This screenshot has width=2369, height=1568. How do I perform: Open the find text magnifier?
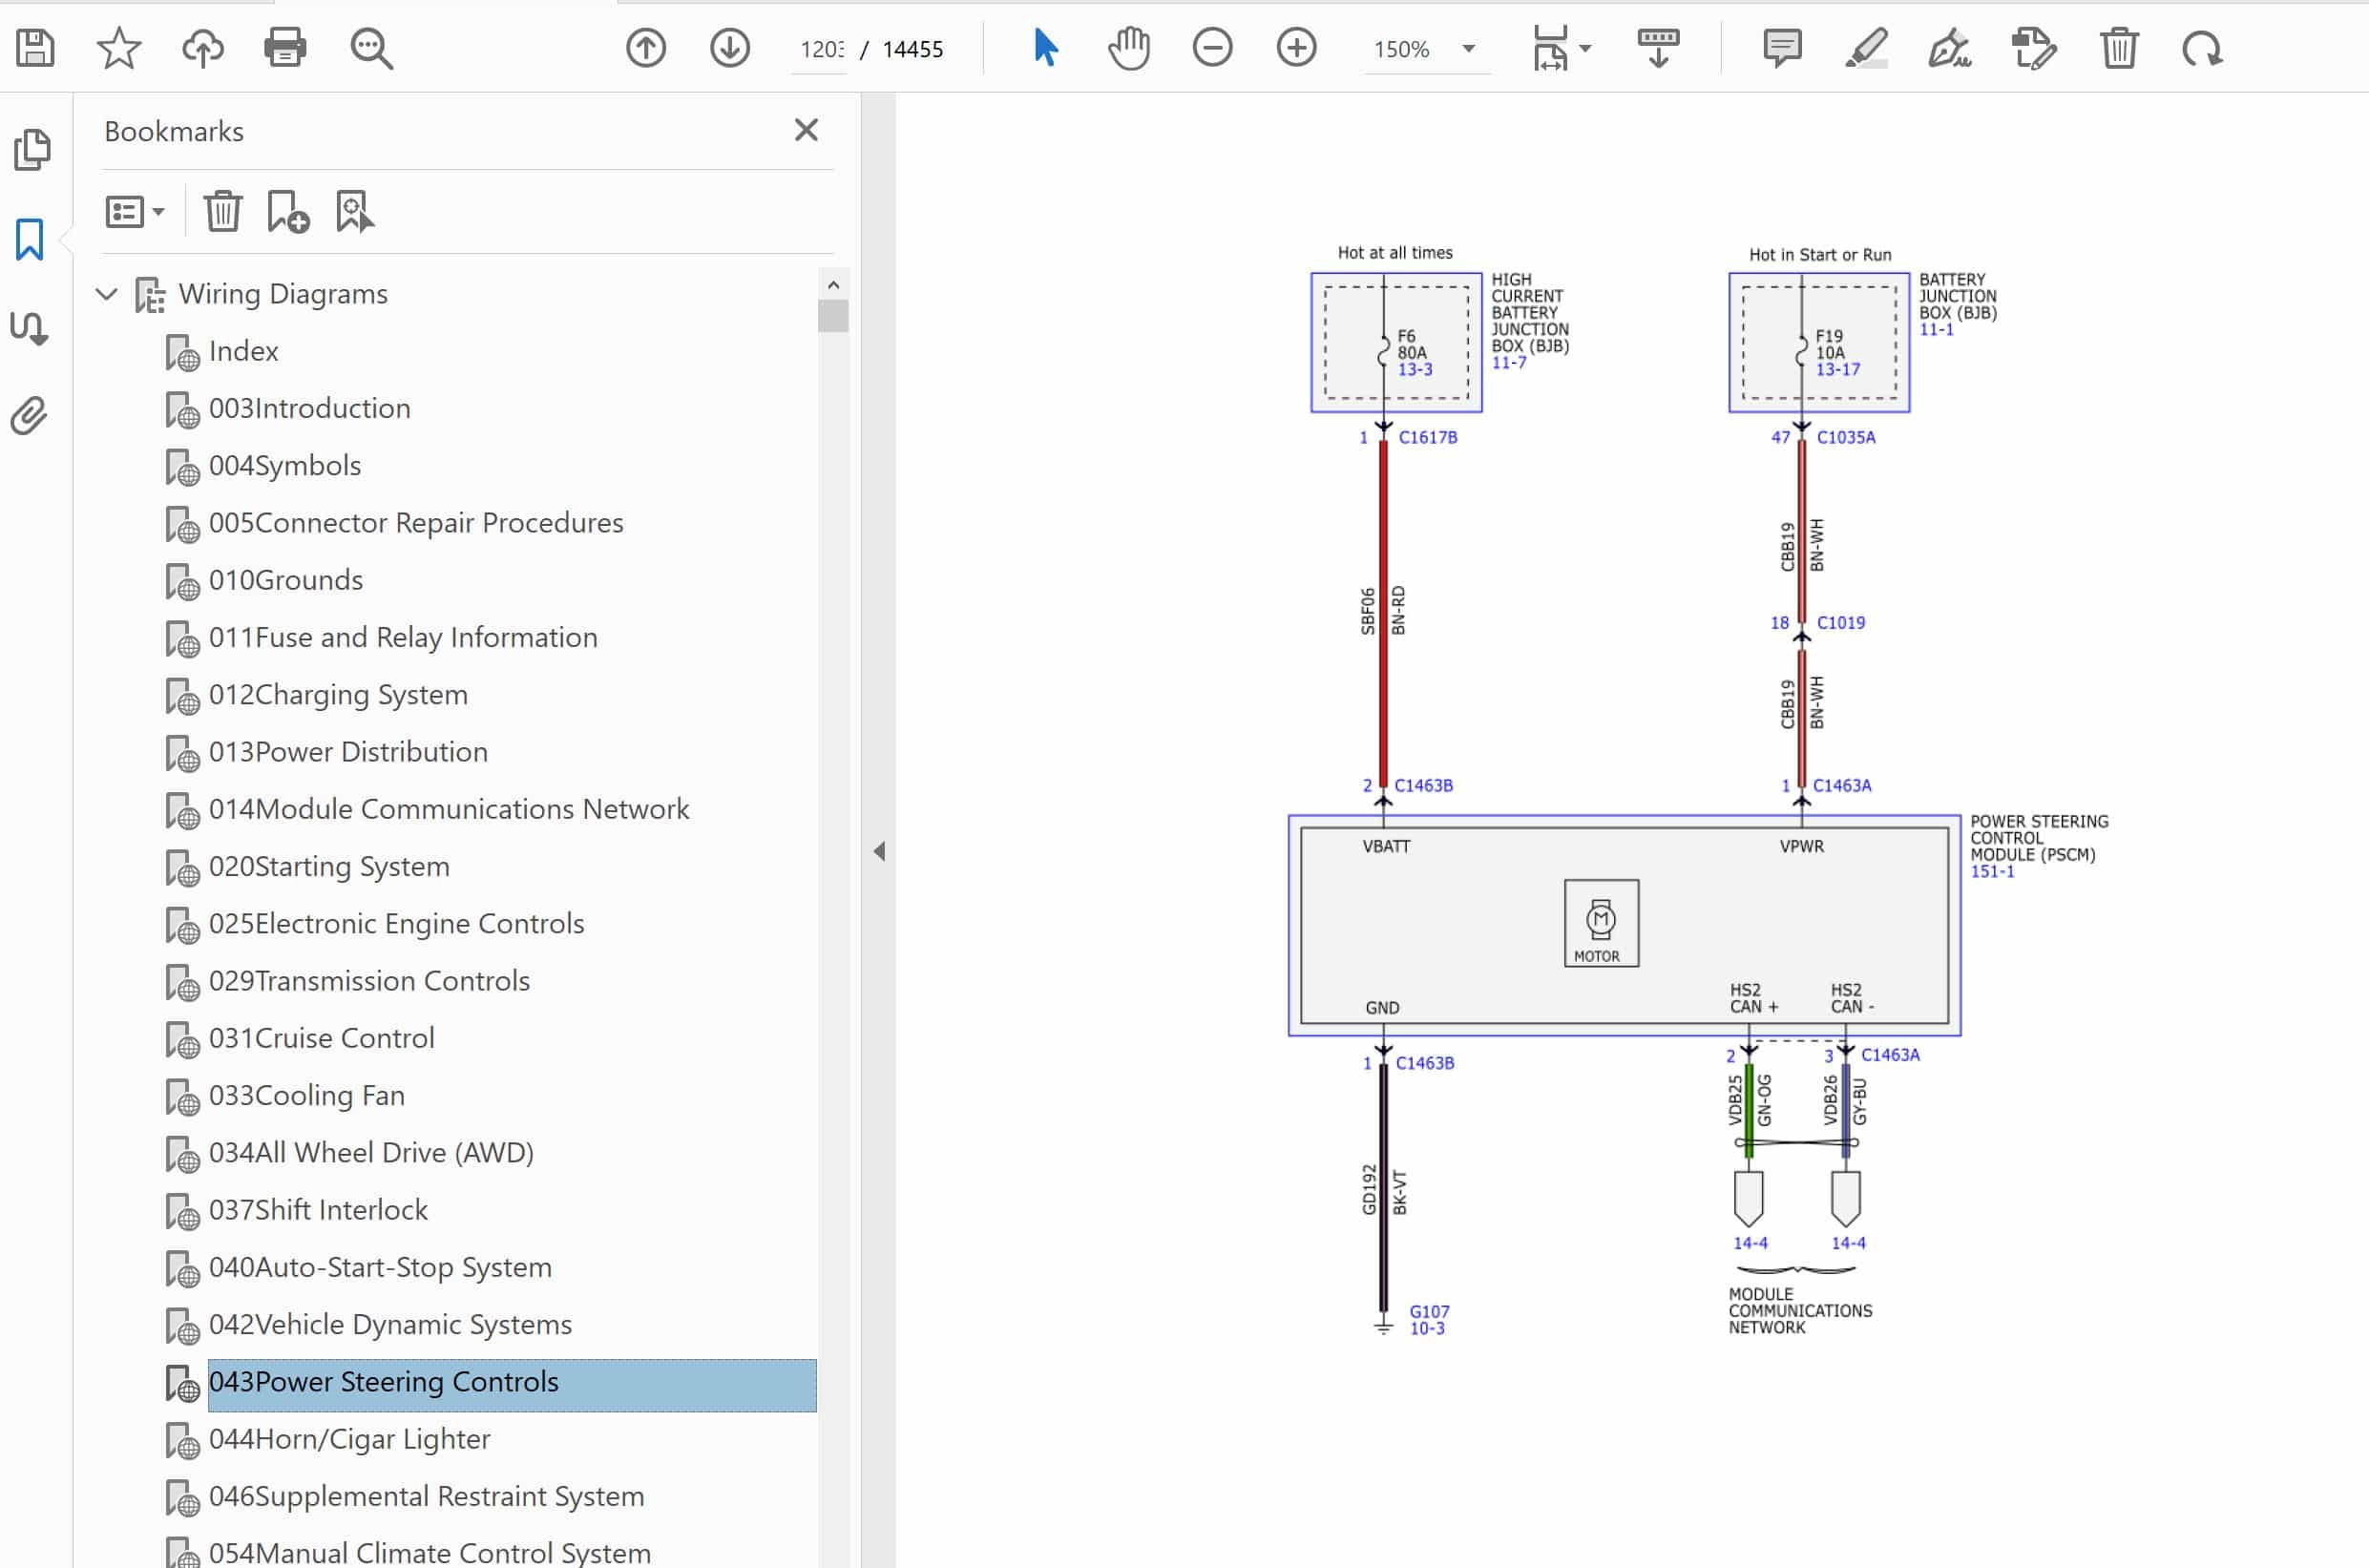371,48
